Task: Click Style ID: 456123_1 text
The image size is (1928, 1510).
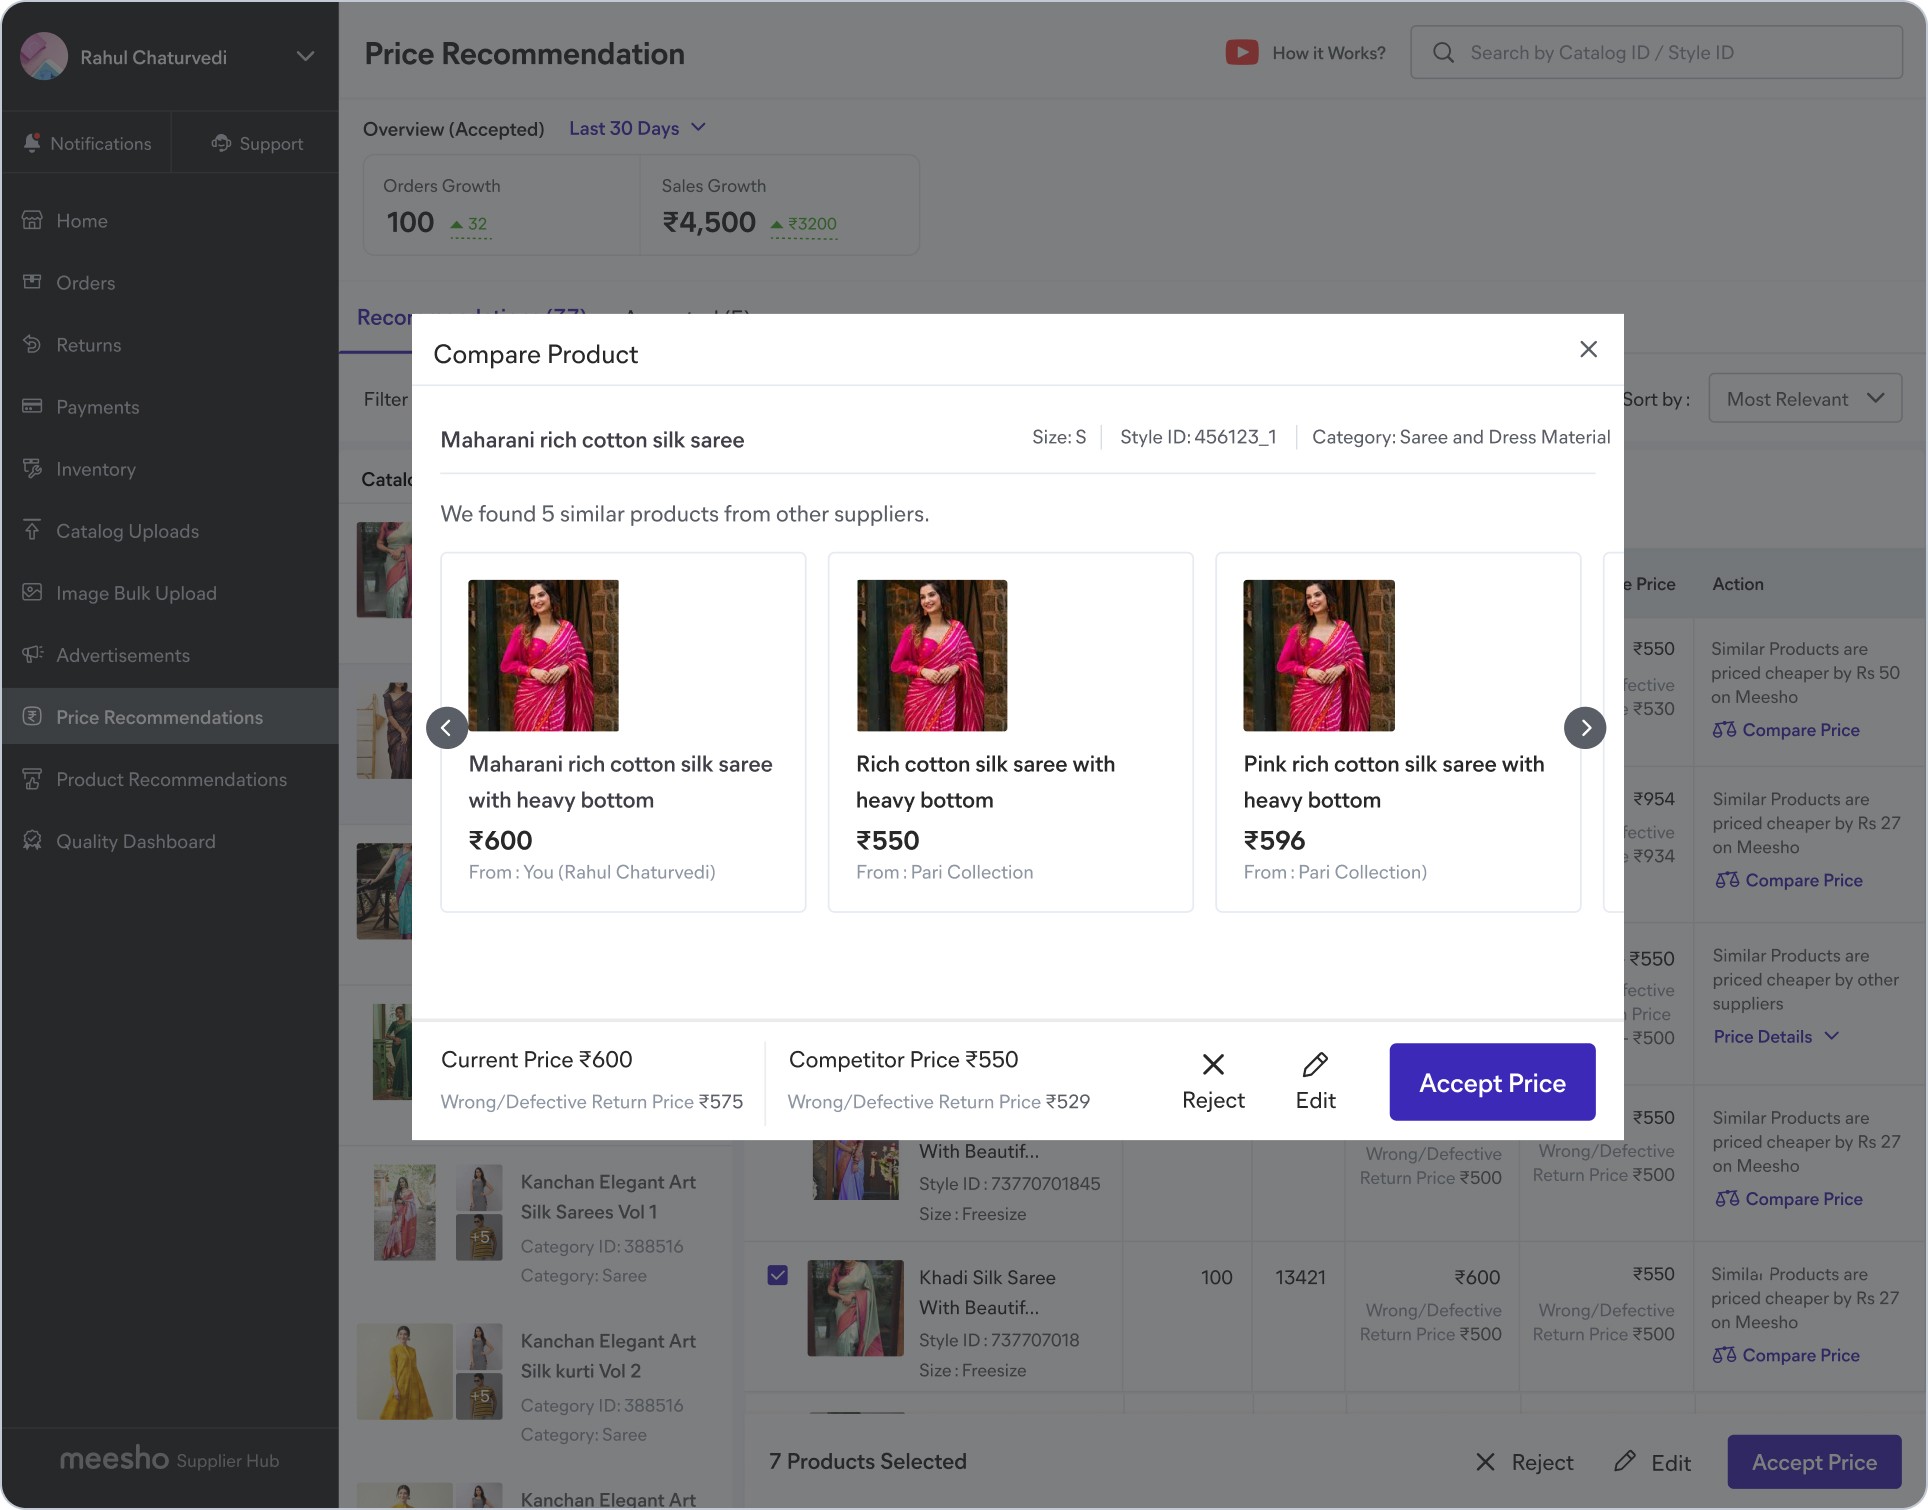Action: click(1198, 437)
